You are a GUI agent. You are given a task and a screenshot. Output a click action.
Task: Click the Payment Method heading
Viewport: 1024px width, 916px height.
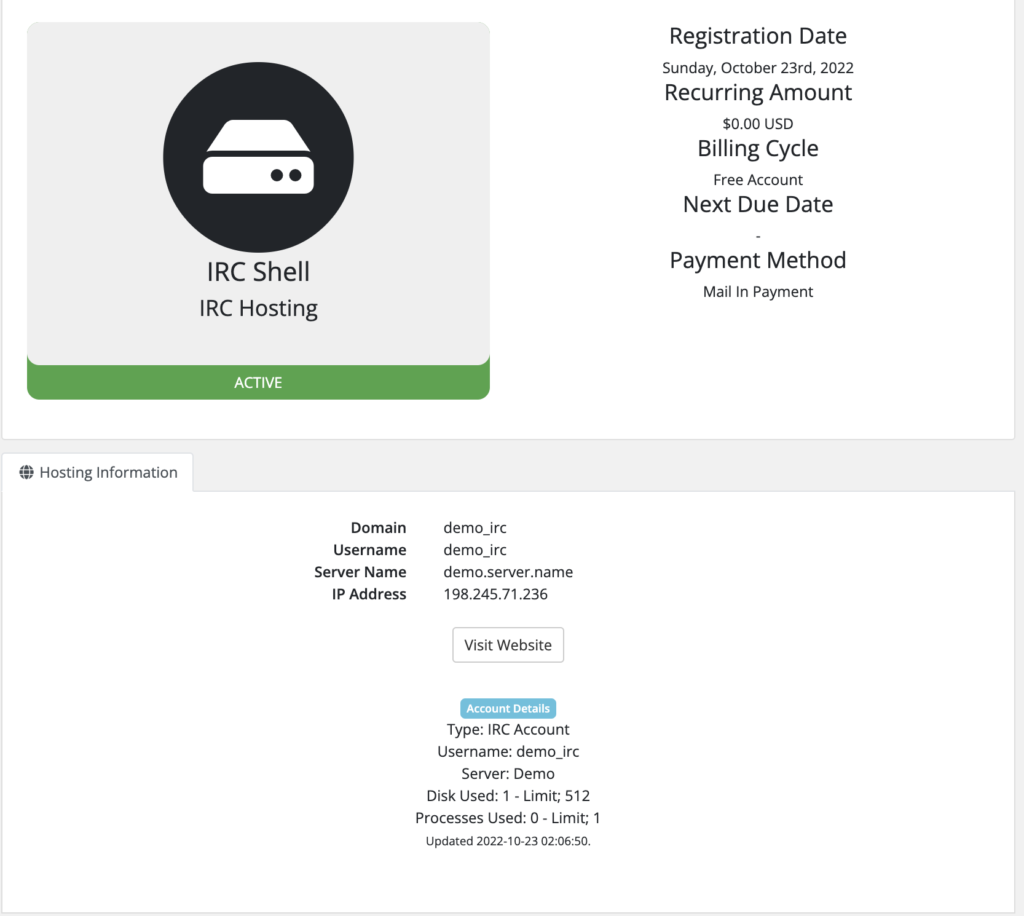click(758, 261)
